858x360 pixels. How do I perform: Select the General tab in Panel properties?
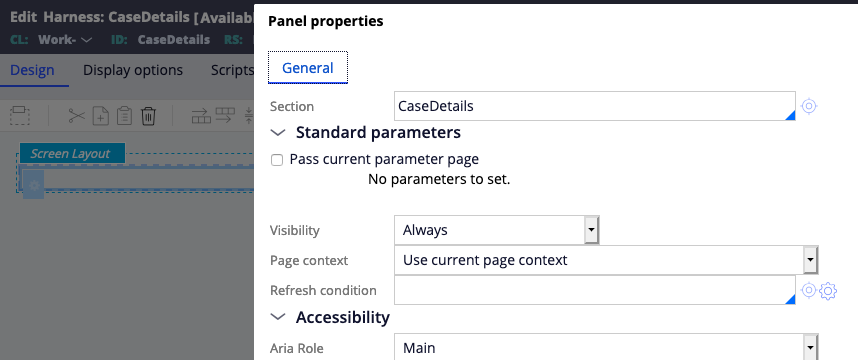[x=308, y=68]
